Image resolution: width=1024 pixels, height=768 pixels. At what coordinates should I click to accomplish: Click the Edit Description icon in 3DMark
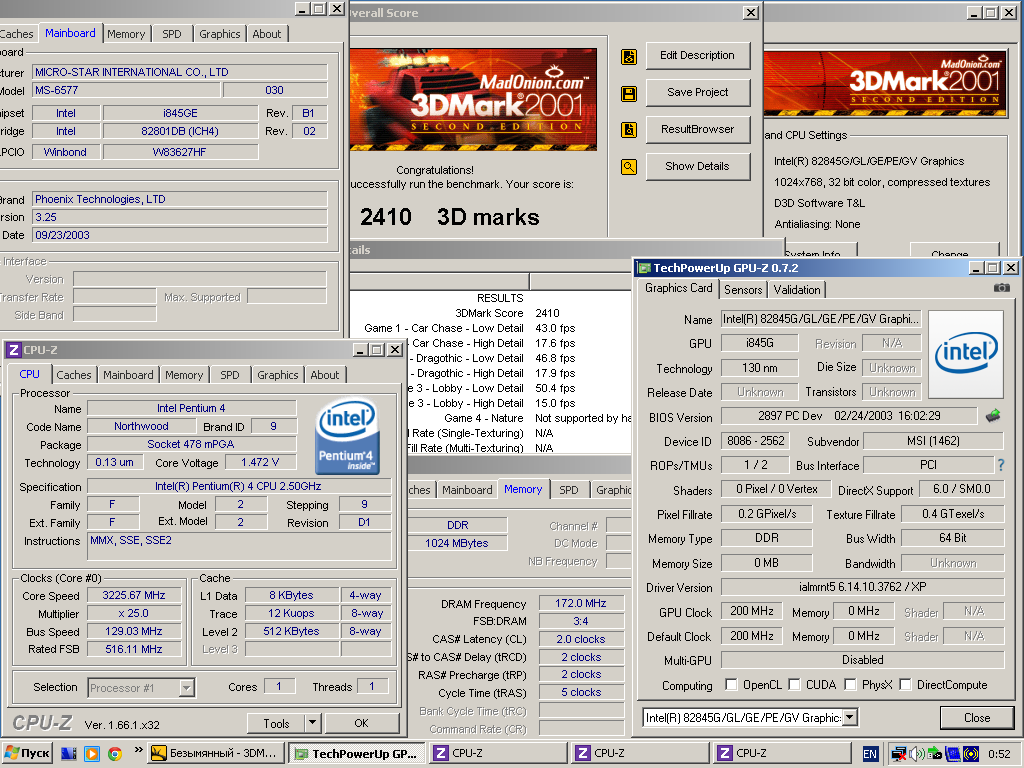tap(628, 57)
